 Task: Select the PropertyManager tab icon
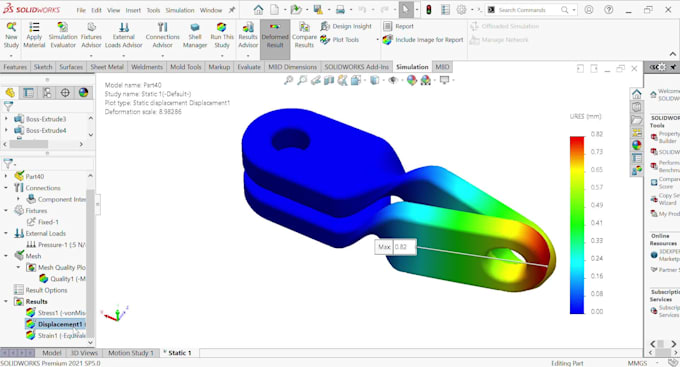(x=29, y=92)
